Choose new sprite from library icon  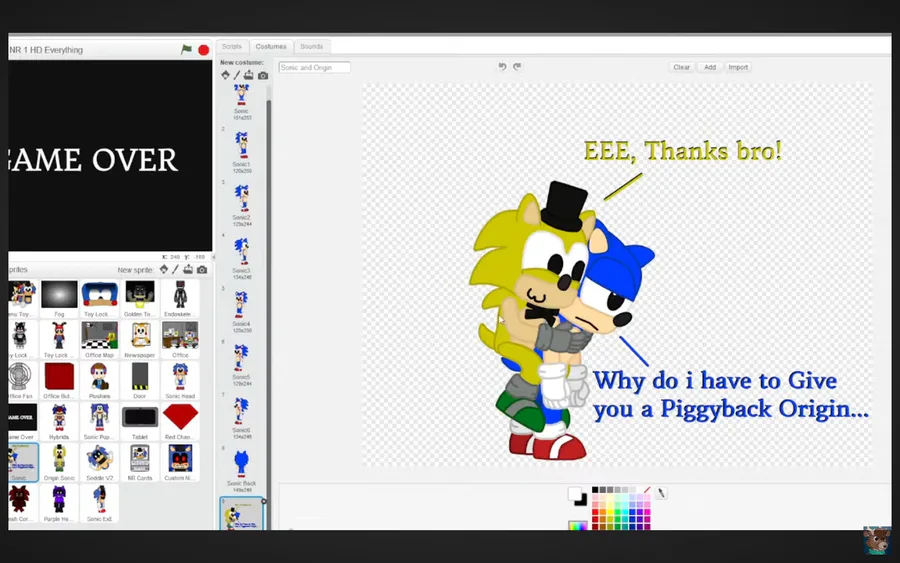(x=164, y=269)
